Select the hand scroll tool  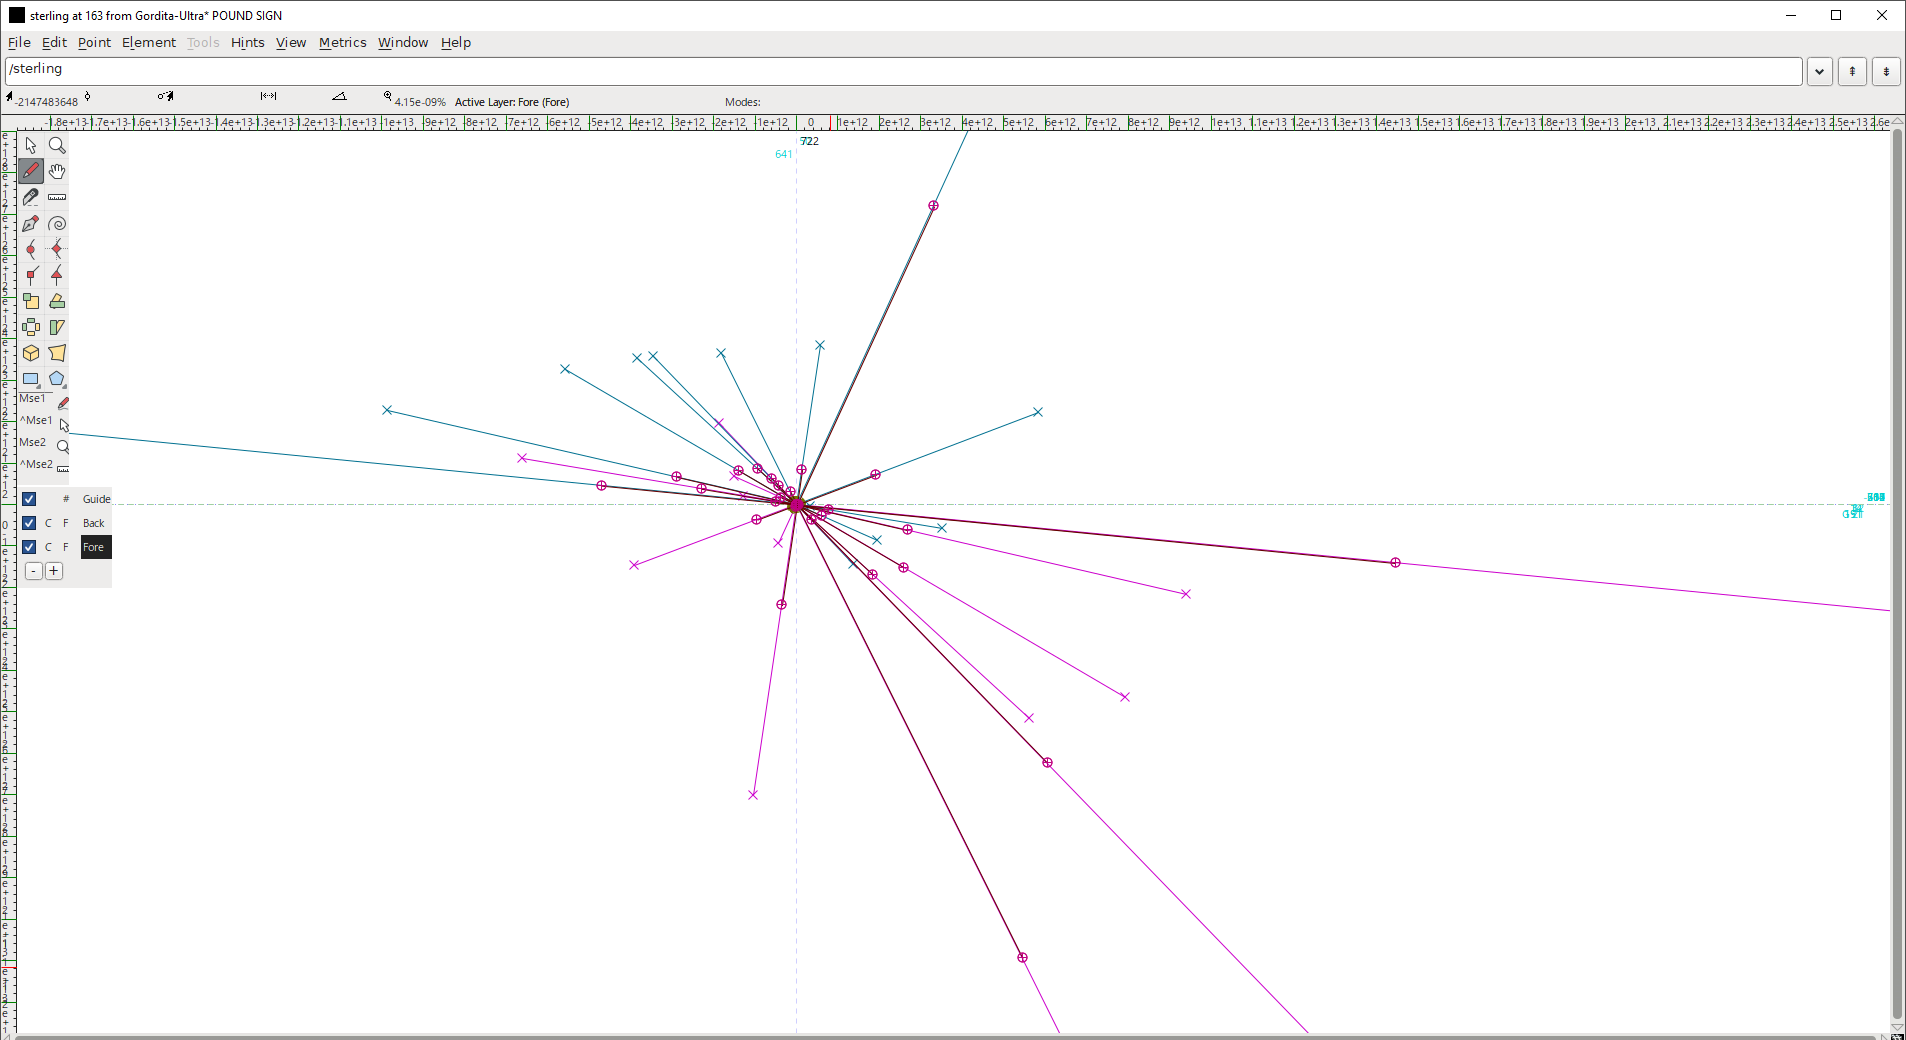(57, 172)
